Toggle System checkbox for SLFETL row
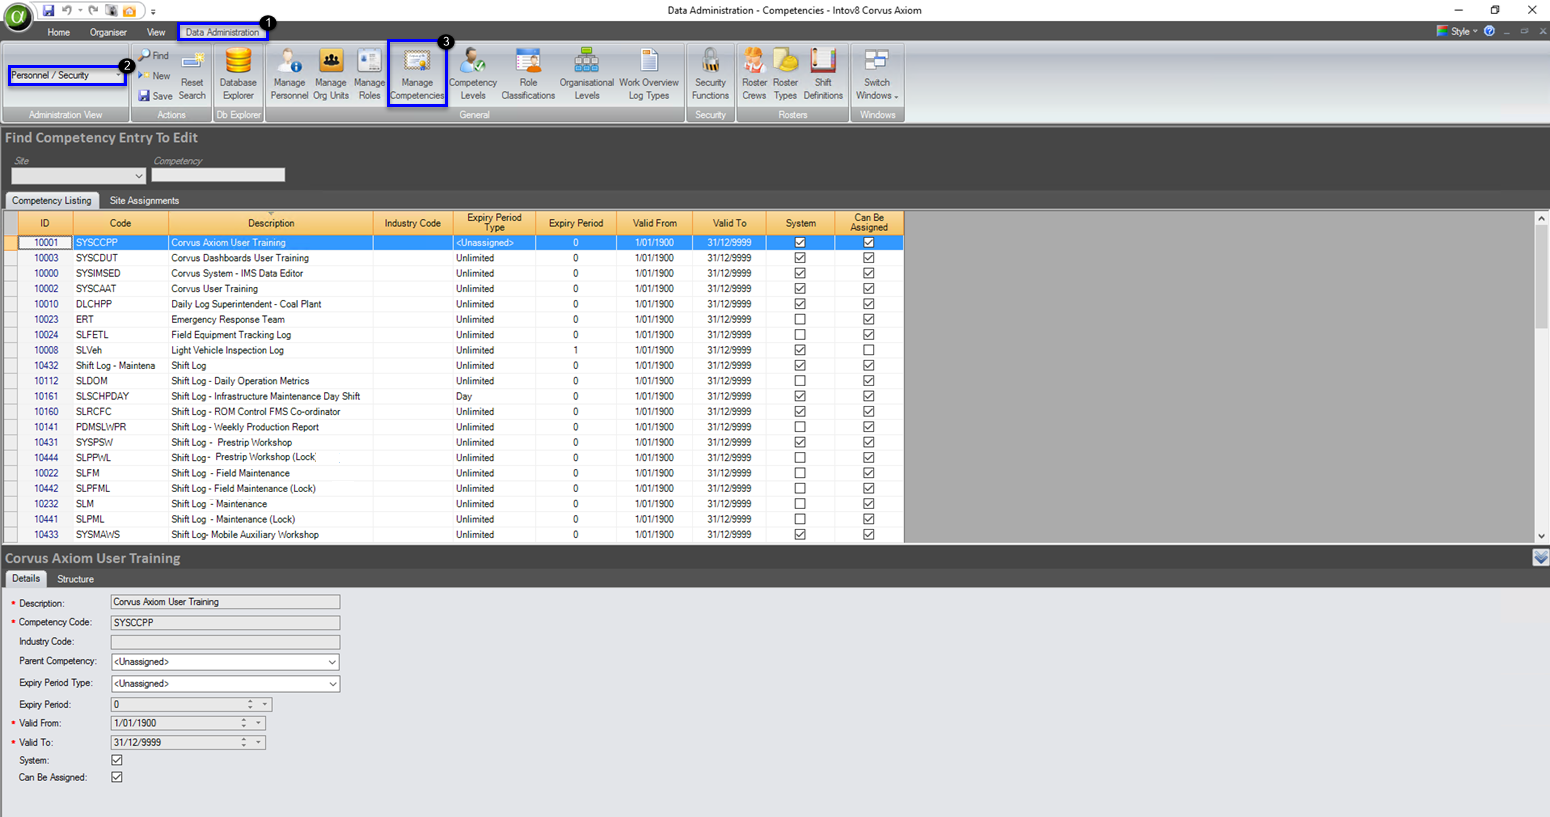1550x817 pixels. point(800,335)
